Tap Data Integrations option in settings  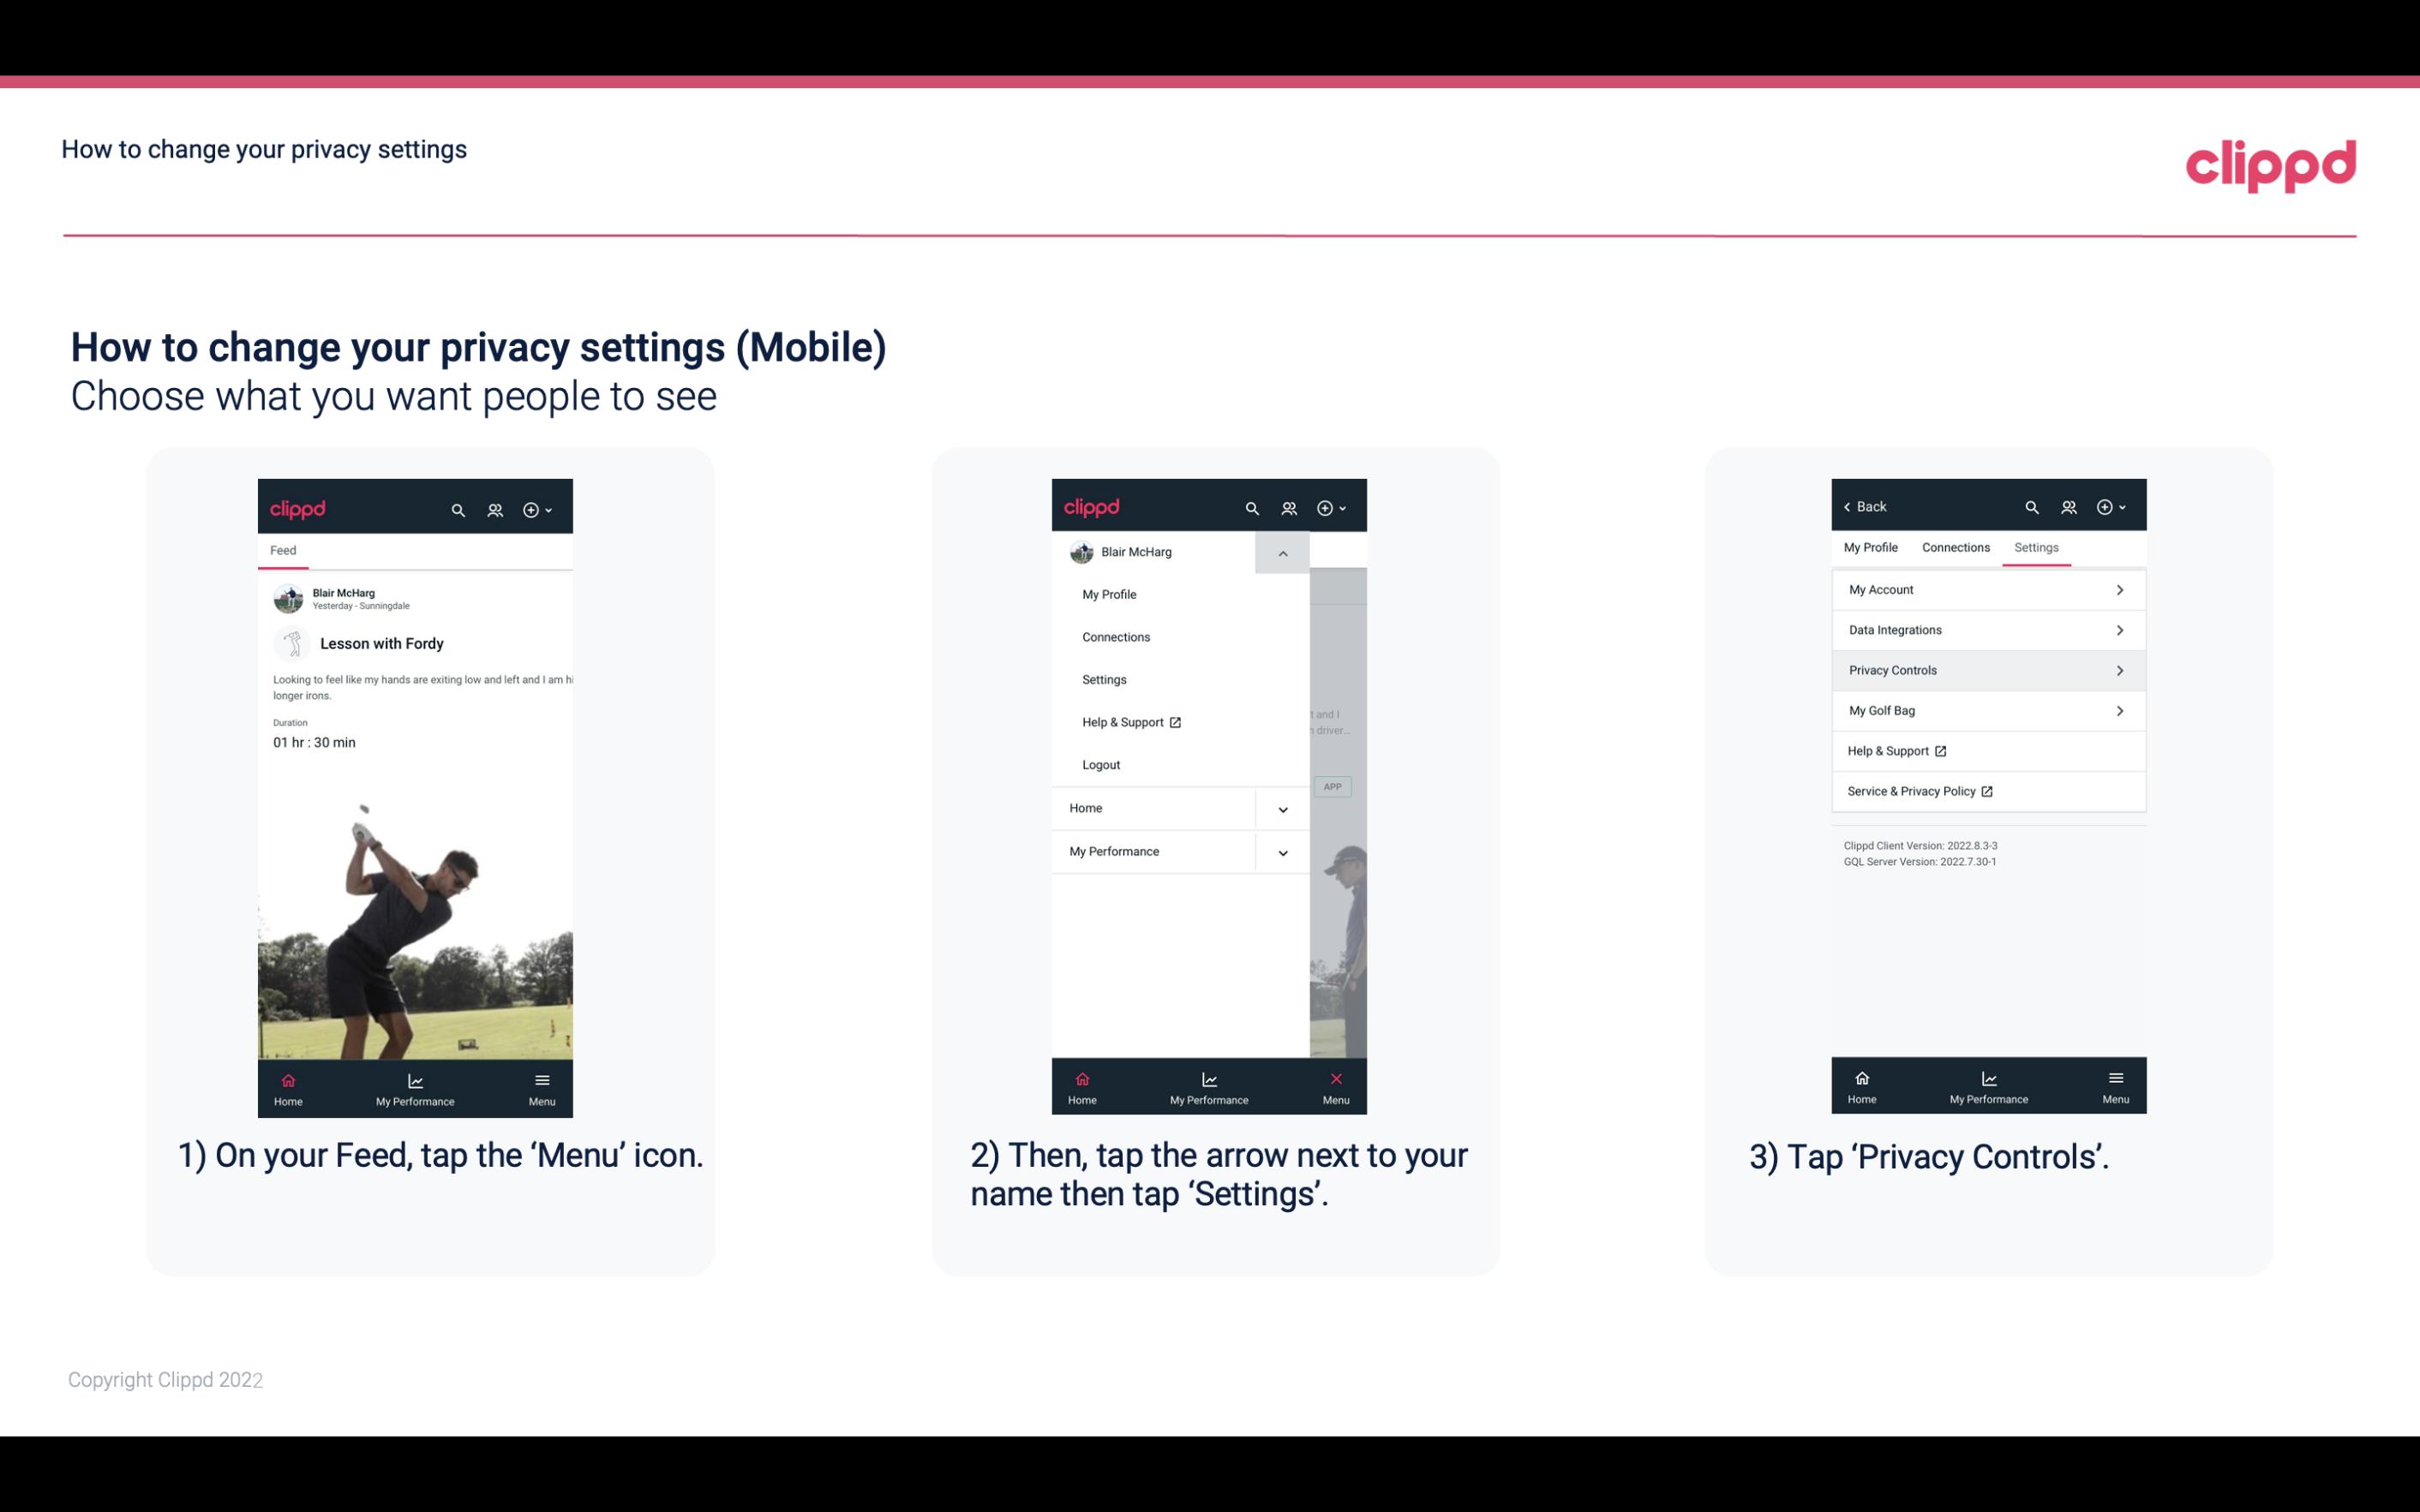[x=1985, y=629]
